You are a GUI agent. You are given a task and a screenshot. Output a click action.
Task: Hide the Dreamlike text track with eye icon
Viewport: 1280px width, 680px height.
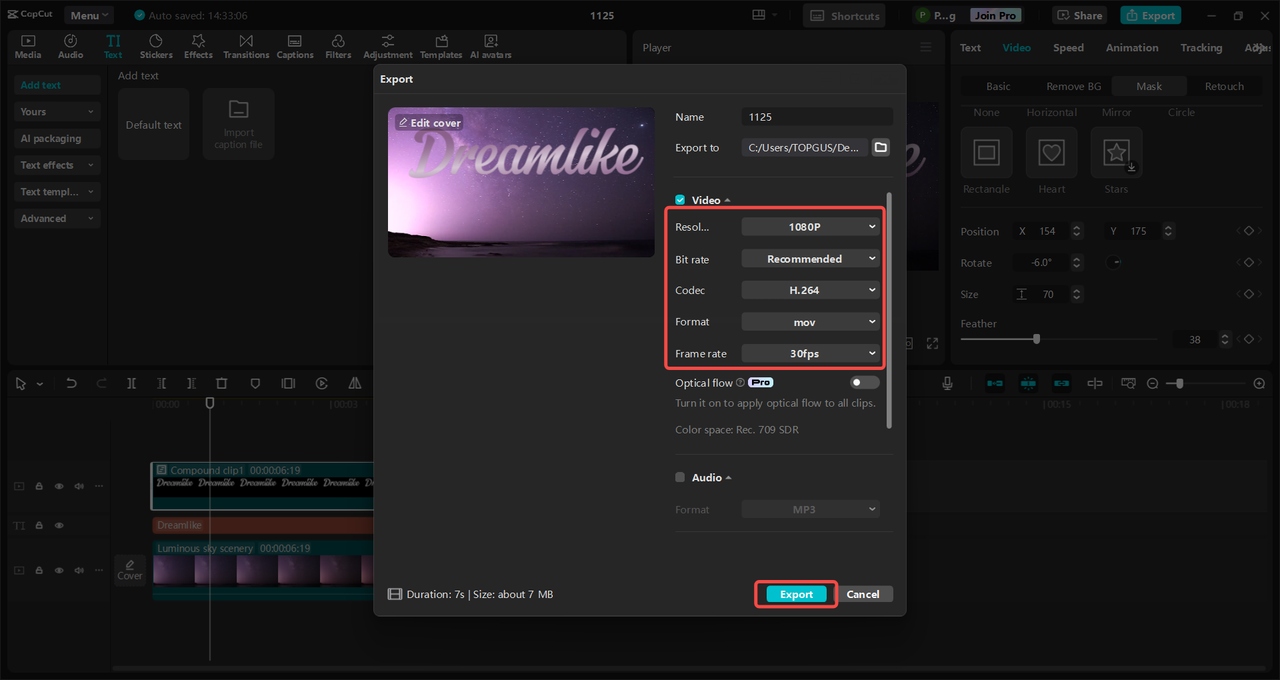click(59, 525)
